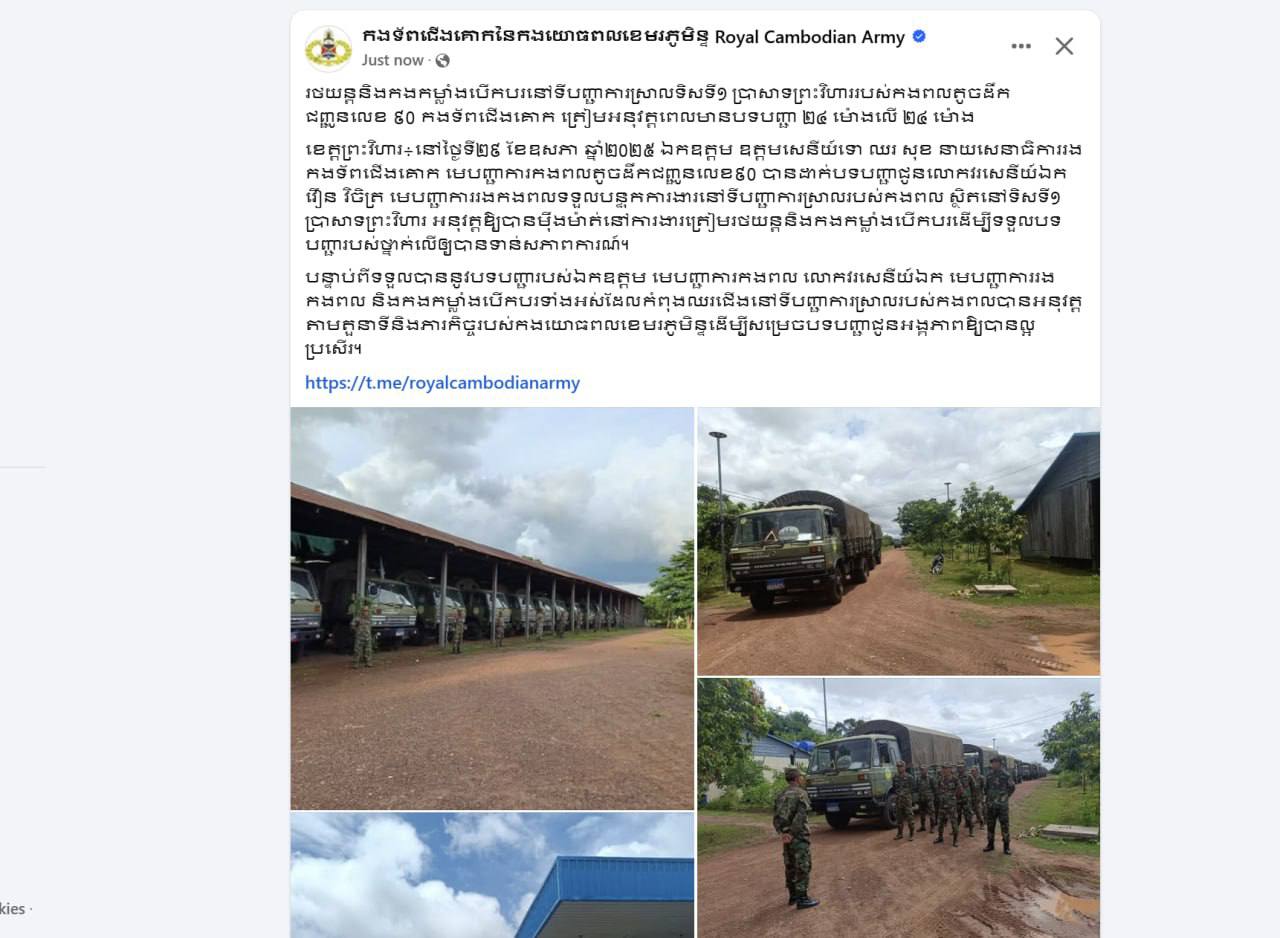This screenshot has height=938, width=1280.
Task: Click the last paragraph above the Telegram link
Action: click(x=694, y=313)
